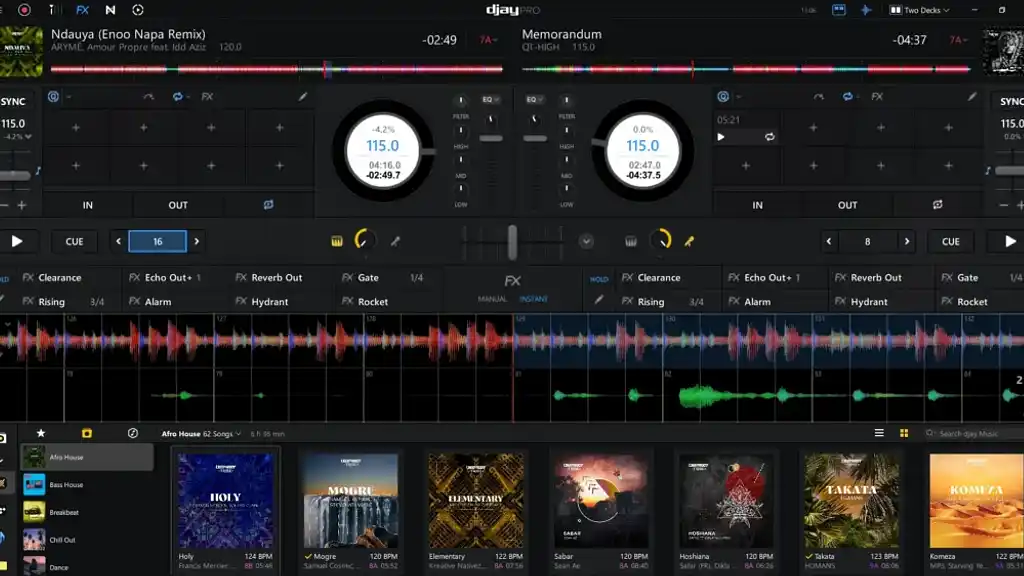Open the right deck key 7A dropdown
The height and width of the screenshot is (576, 1024).
tap(958, 40)
